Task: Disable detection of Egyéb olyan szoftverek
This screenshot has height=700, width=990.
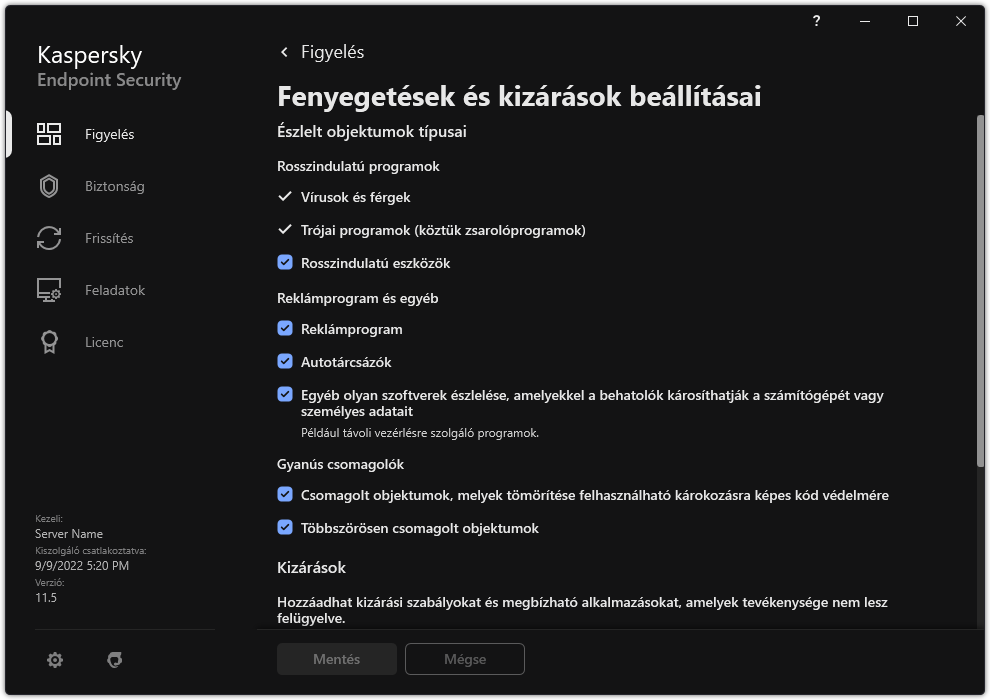Action: pos(285,395)
